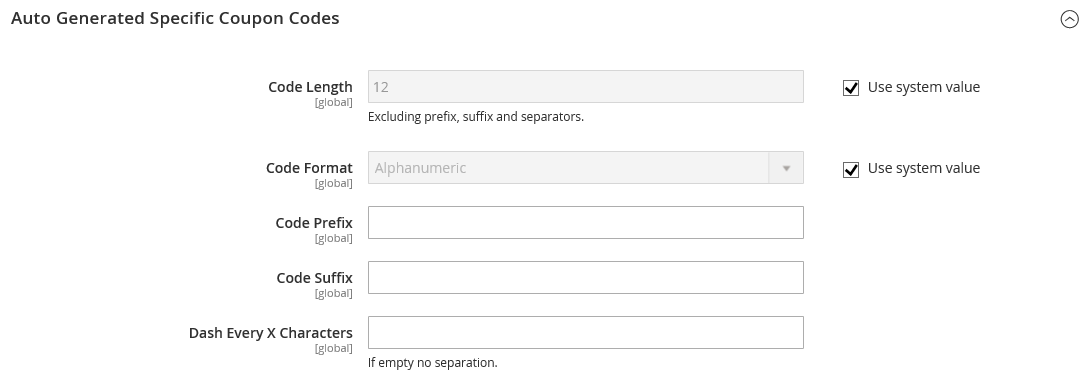Click the Alphanumeric Code Format select box
This screenshot has width=1092, height=390.
pos(586,168)
